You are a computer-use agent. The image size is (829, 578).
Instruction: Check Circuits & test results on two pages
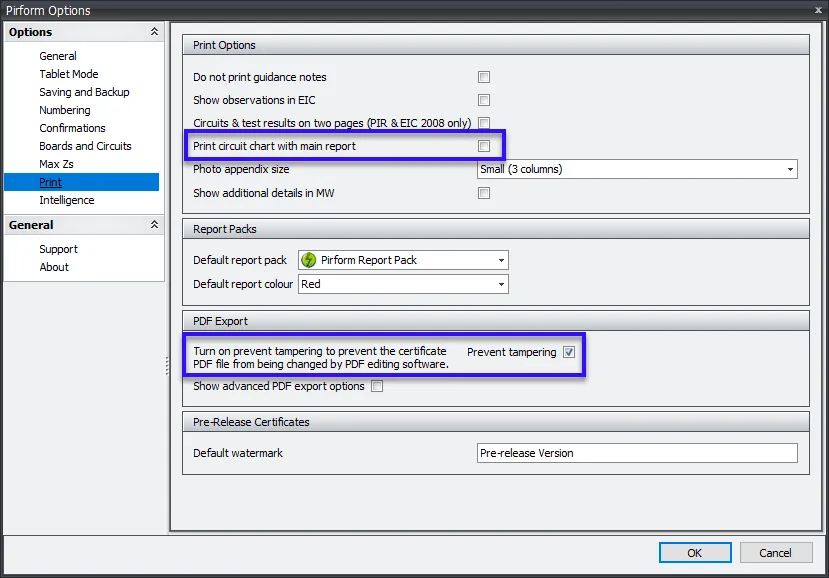point(483,122)
